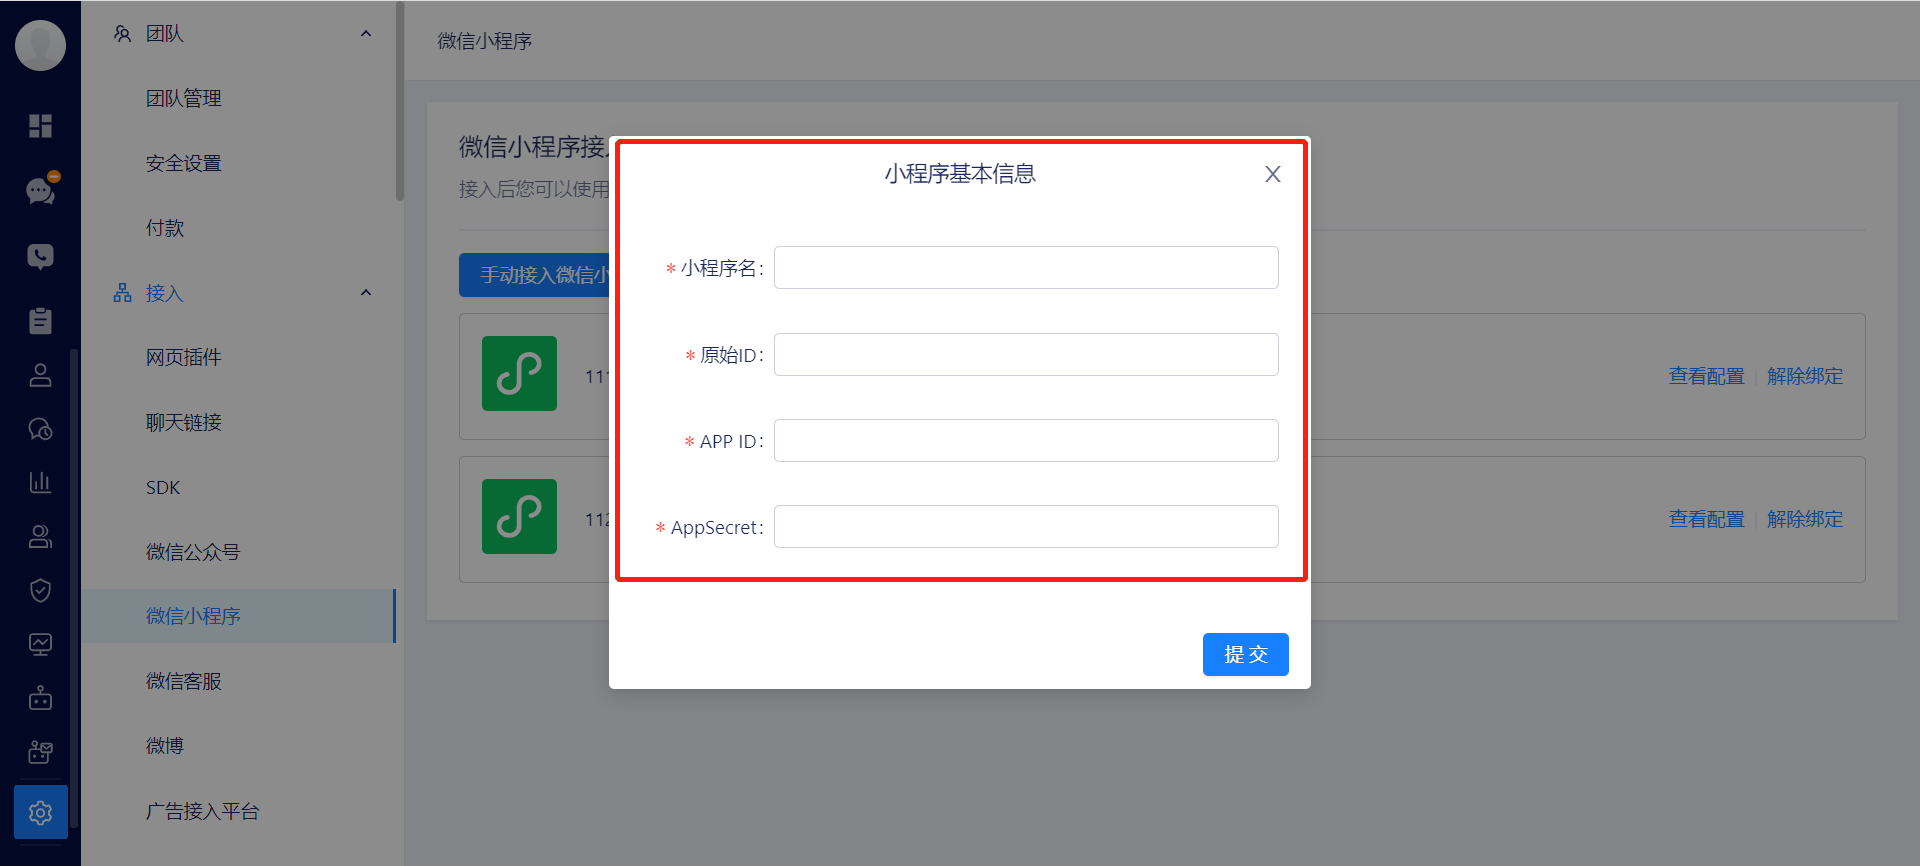Viewport: 1920px width, 866px height.
Task: Open 微信客服 menu item
Action: point(184,682)
